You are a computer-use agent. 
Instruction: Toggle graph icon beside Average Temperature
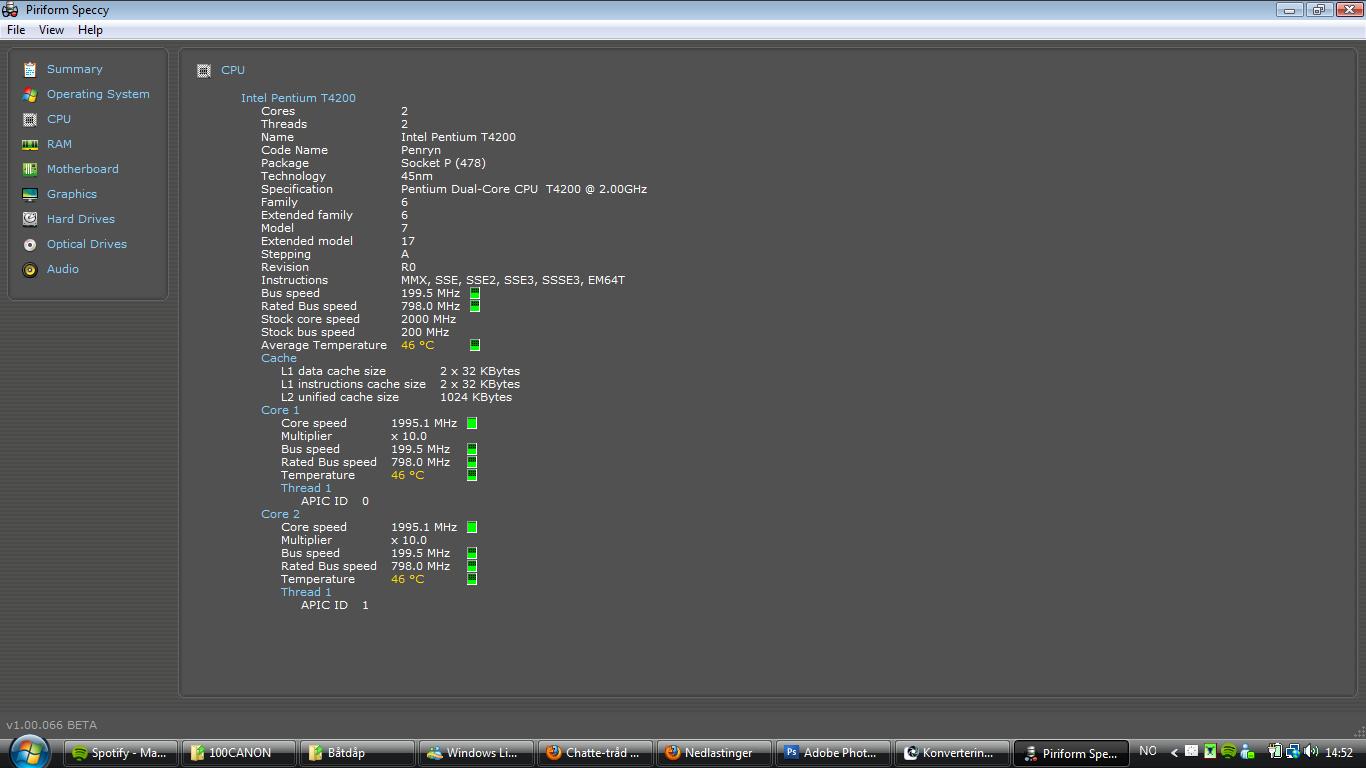[475, 345]
